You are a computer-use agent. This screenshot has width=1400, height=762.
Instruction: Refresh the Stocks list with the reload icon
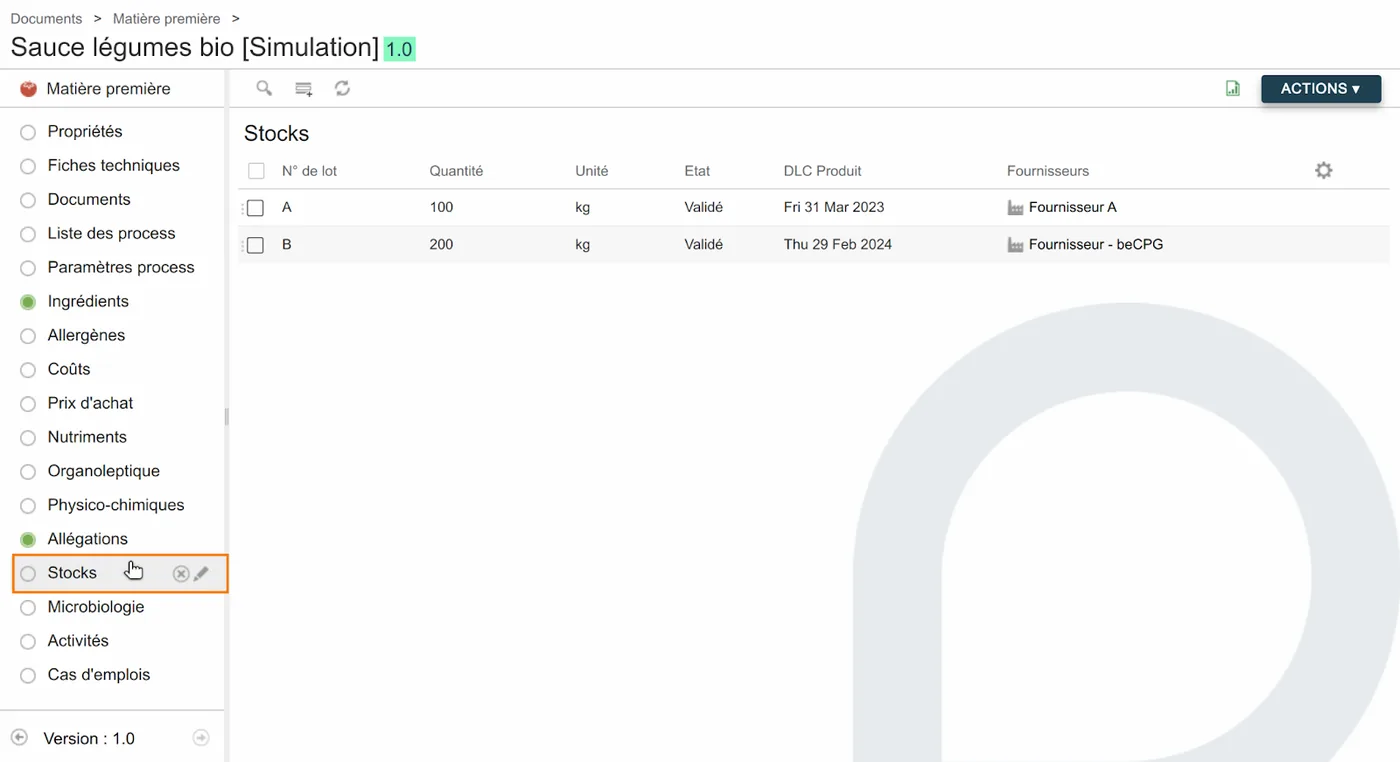[x=342, y=88]
